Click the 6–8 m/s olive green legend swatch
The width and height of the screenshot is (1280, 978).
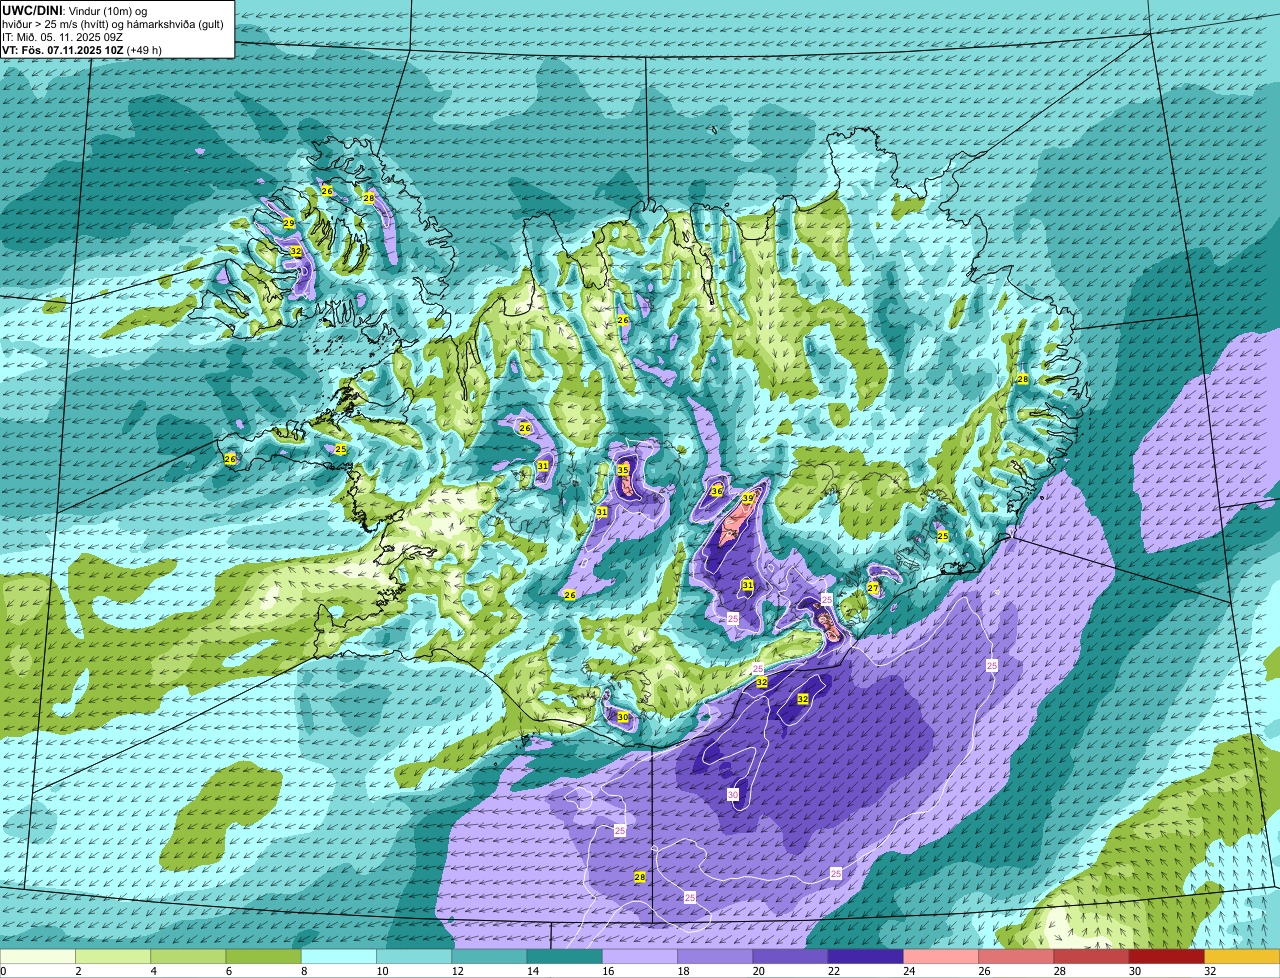point(264,956)
